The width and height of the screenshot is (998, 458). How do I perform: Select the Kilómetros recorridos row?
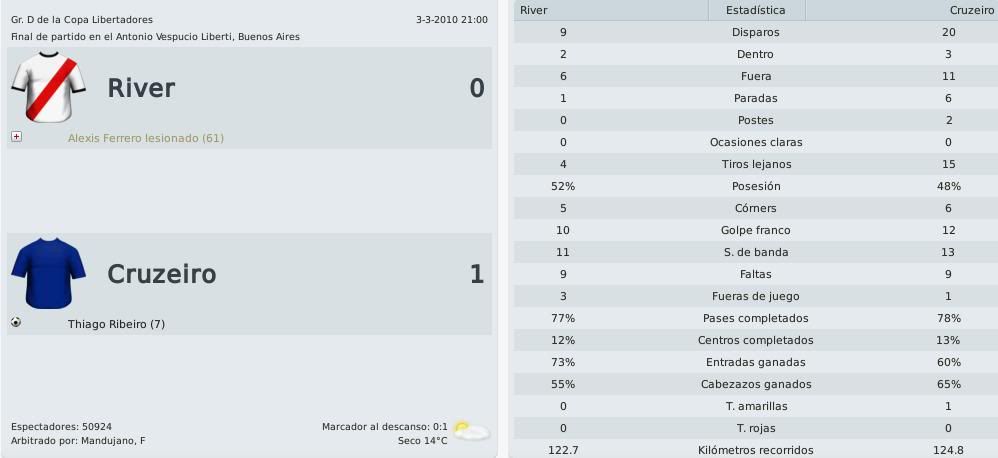click(756, 450)
